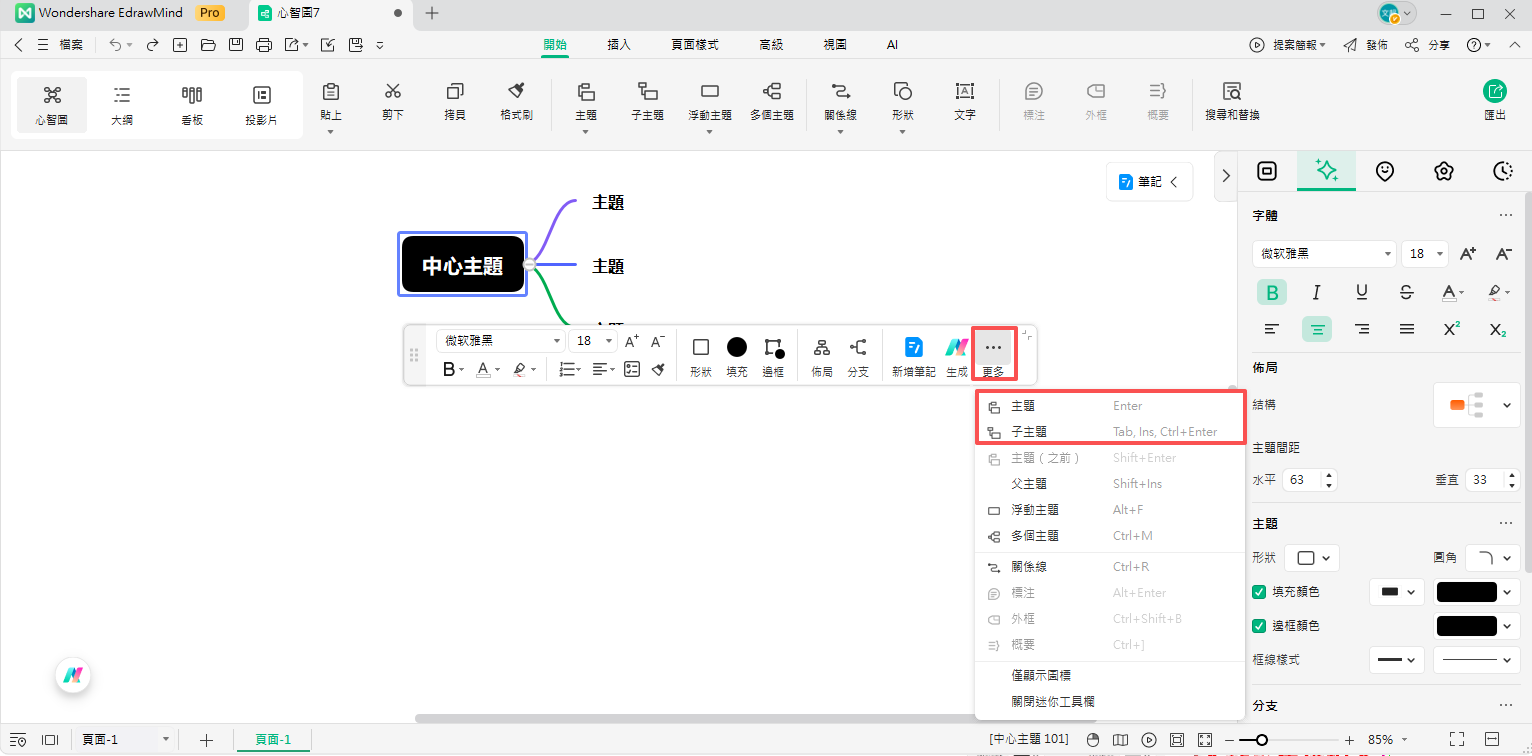
Task: Click the 關係線 relationship line tool
Action: pos(840,103)
